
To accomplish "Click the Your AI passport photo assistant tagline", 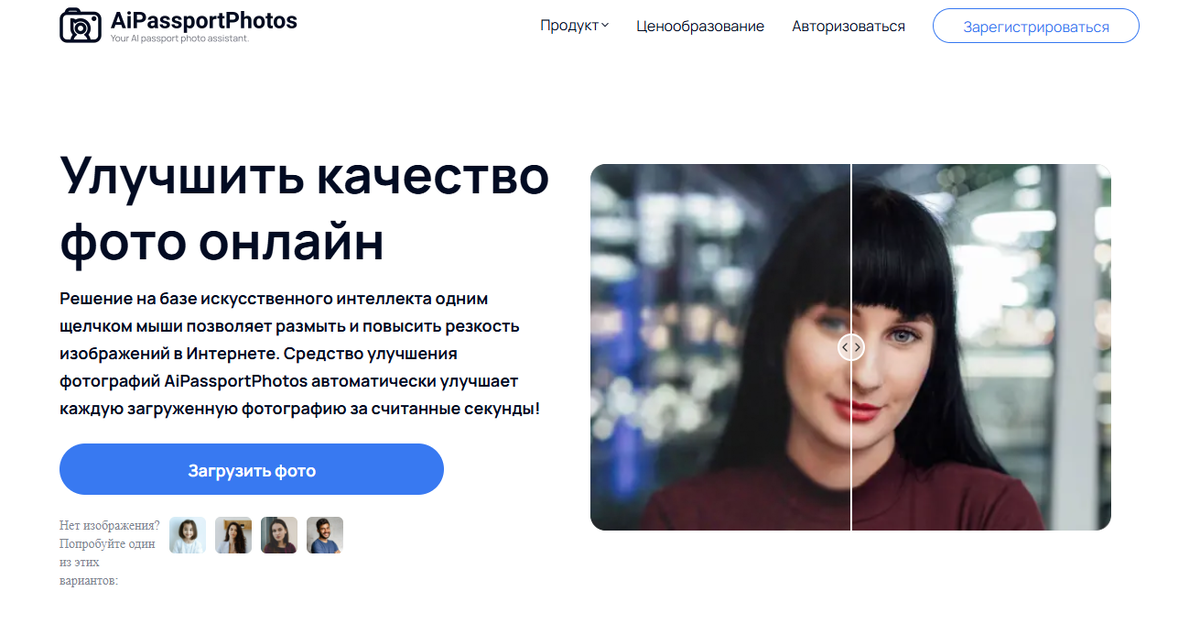I will coord(180,39).
